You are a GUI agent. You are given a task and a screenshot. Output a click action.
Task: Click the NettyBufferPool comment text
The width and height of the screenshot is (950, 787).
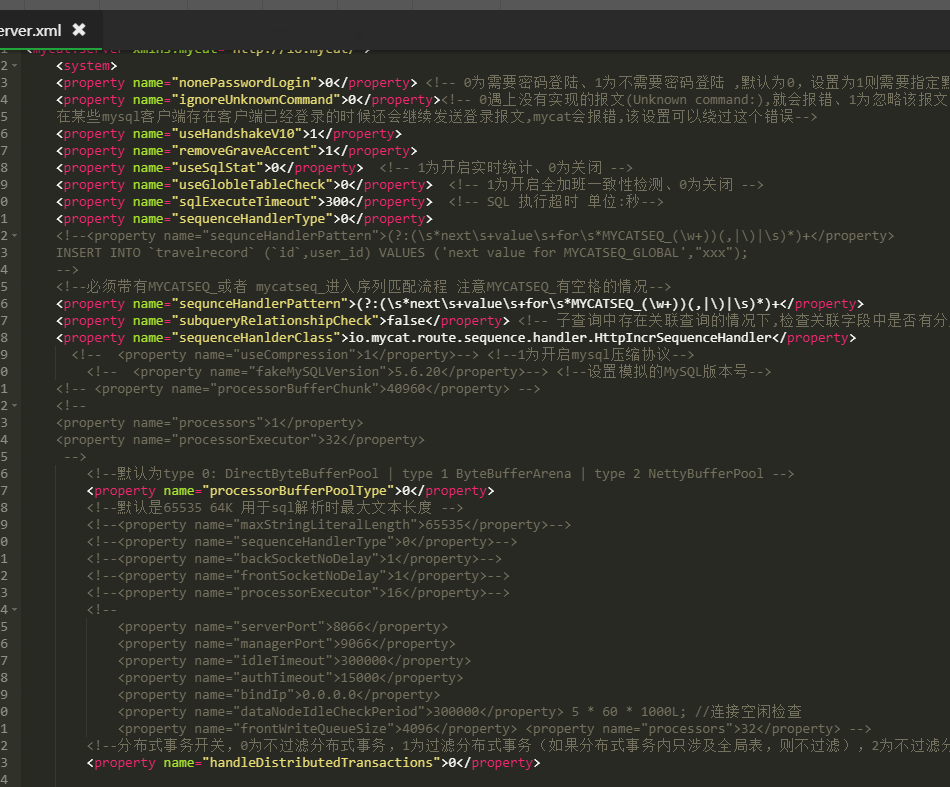point(705,473)
